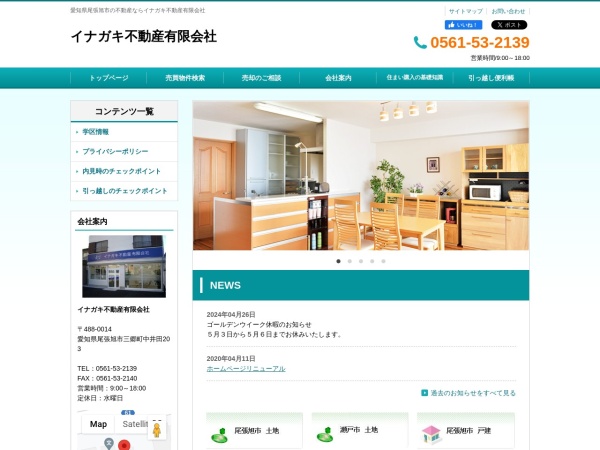600x450 pixels.
Task: Click the green land icon for 瀬戸市 土地
Action: pyautogui.click(x=325, y=434)
